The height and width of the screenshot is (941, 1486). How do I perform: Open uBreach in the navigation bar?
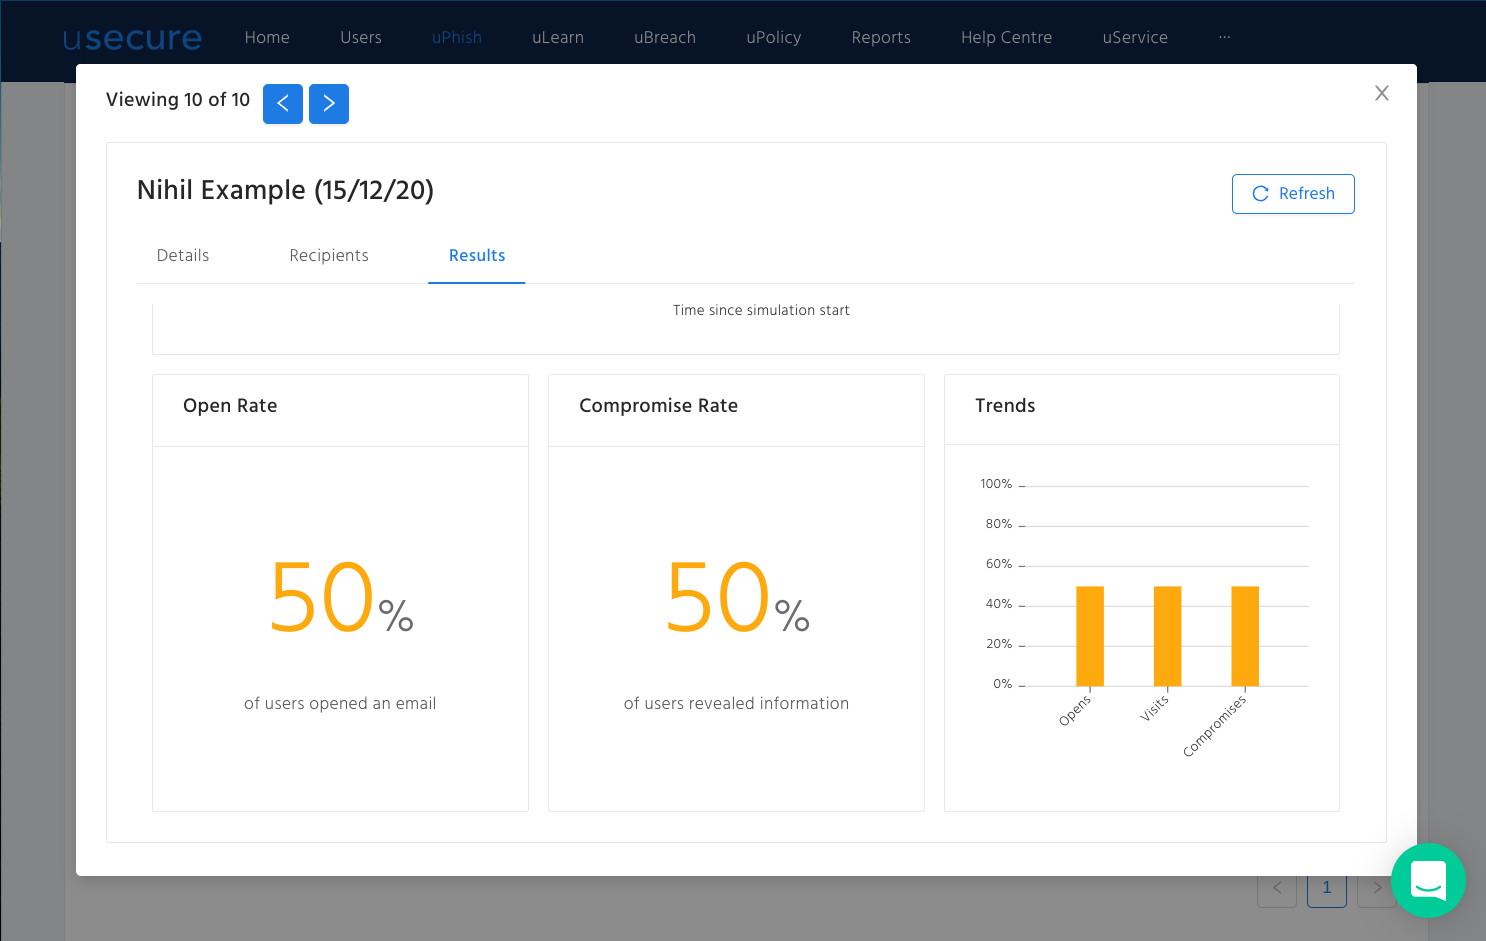coord(665,38)
